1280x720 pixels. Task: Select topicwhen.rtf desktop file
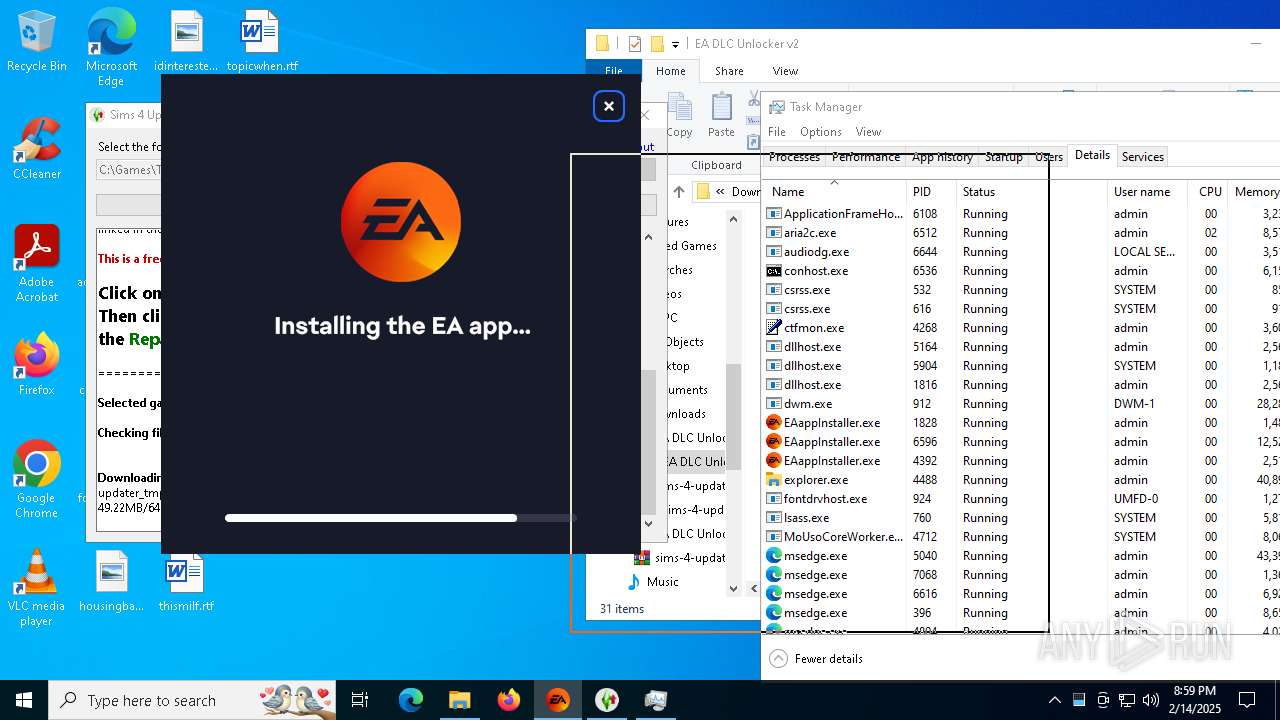pyautogui.click(x=262, y=41)
